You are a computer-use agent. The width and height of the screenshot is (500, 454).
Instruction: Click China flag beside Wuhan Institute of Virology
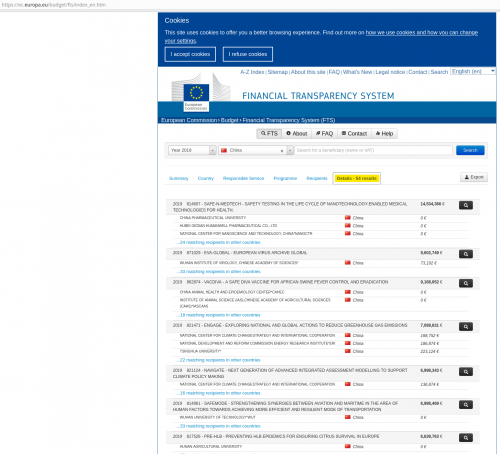(x=348, y=263)
